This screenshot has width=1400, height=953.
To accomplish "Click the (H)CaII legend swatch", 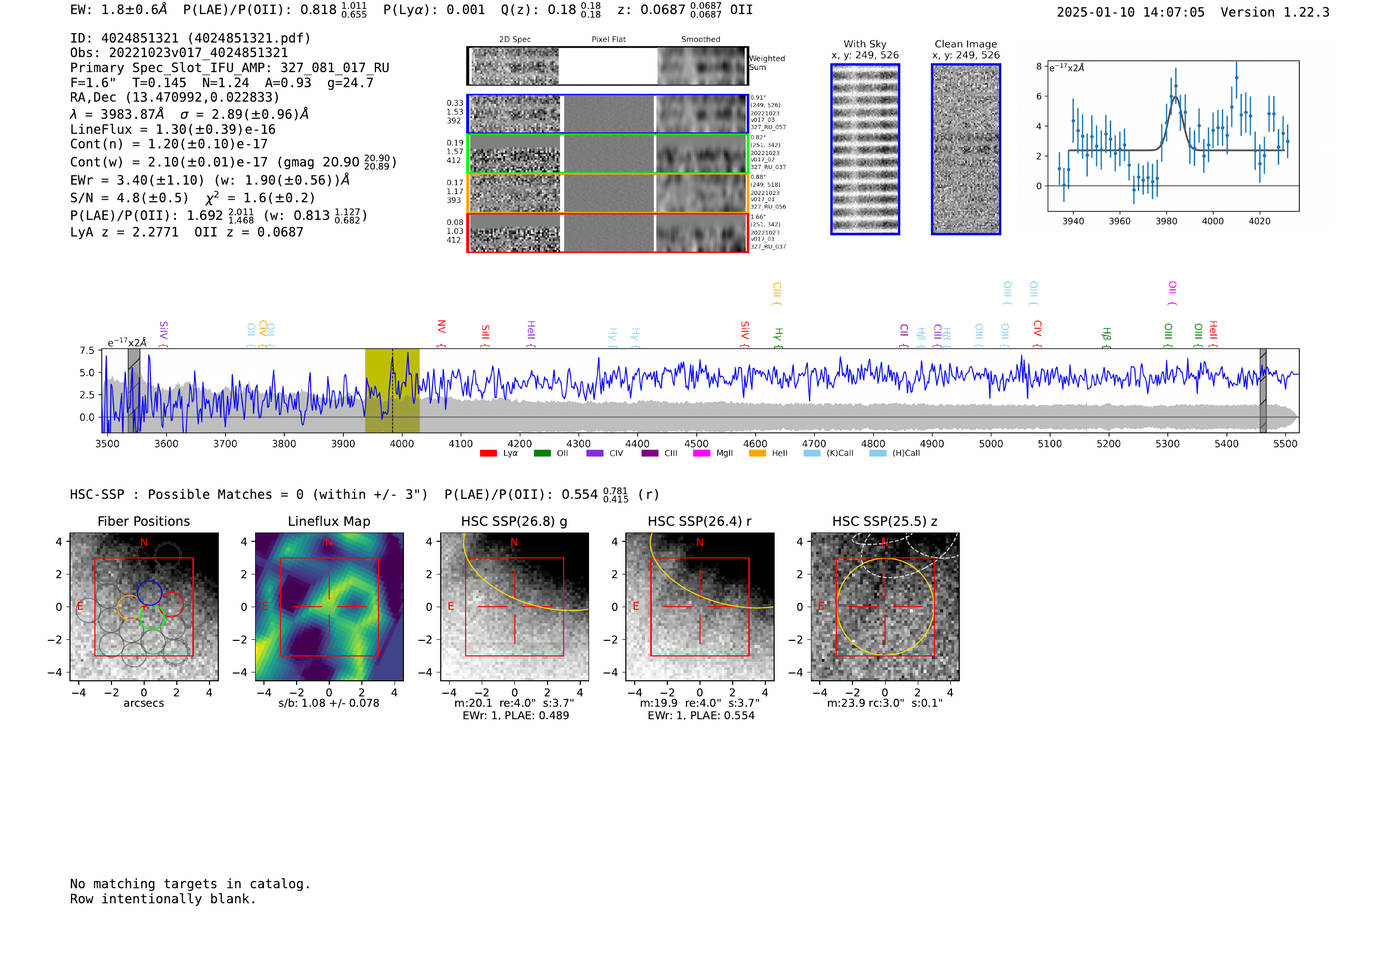I will 878,454.
